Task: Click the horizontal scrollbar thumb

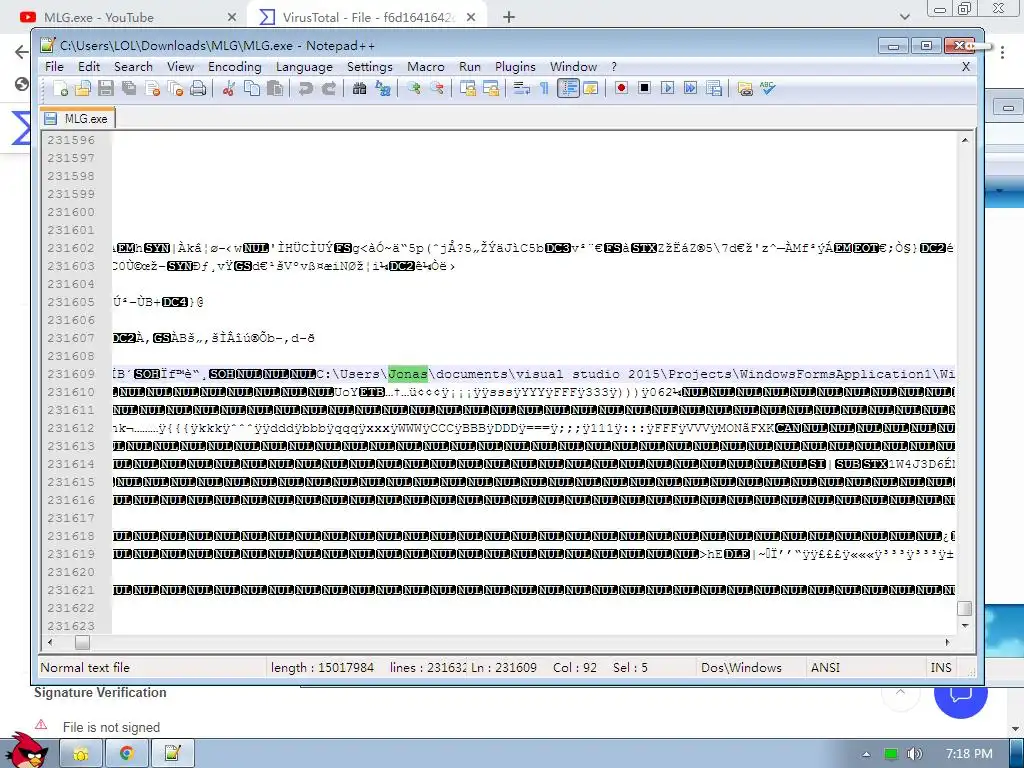Action: 82,642
